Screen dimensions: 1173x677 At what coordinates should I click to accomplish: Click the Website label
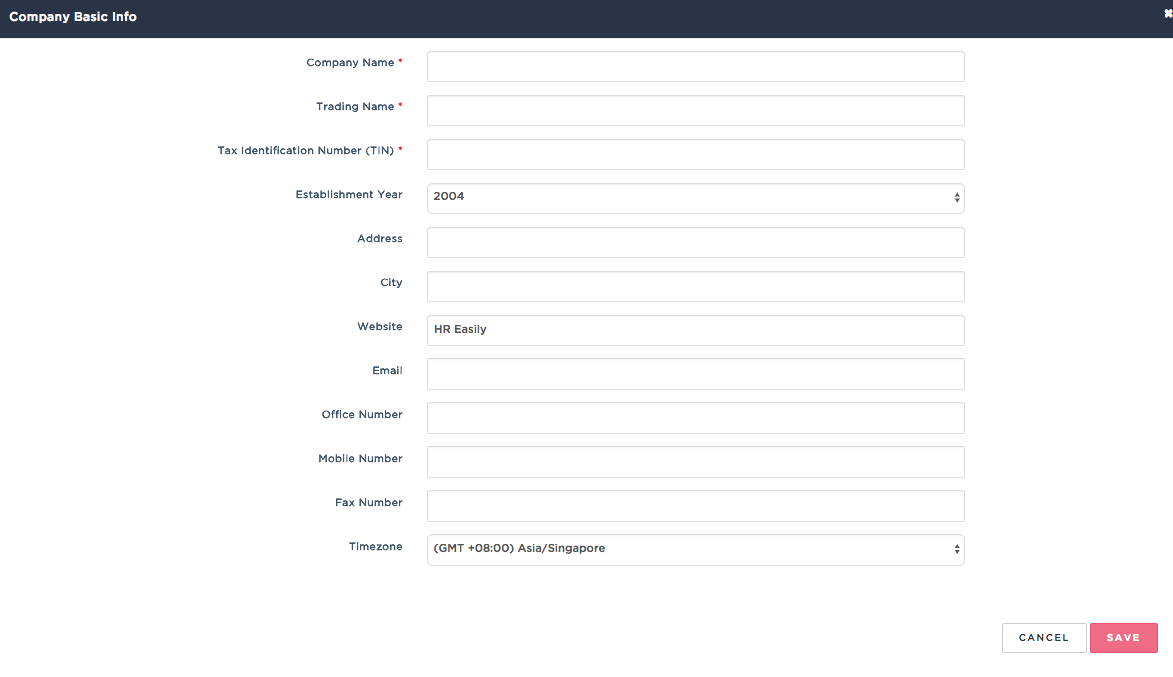pos(379,327)
